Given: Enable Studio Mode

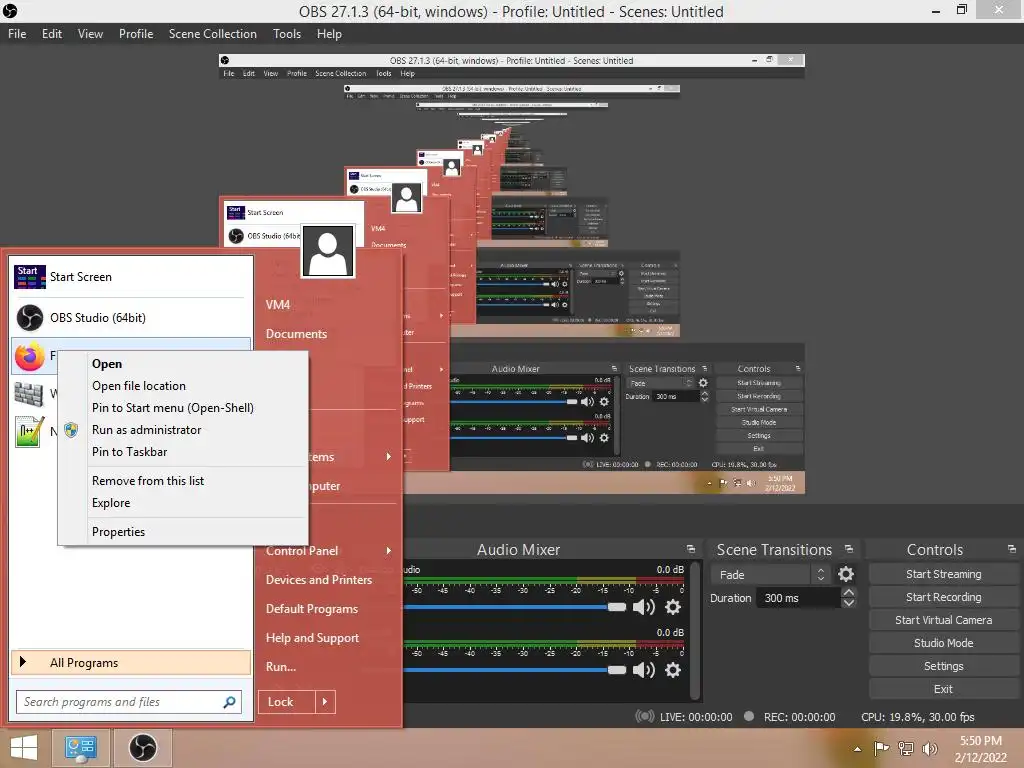Looking at the screenshot, I should pyautogui.click(x=943, y=643).
